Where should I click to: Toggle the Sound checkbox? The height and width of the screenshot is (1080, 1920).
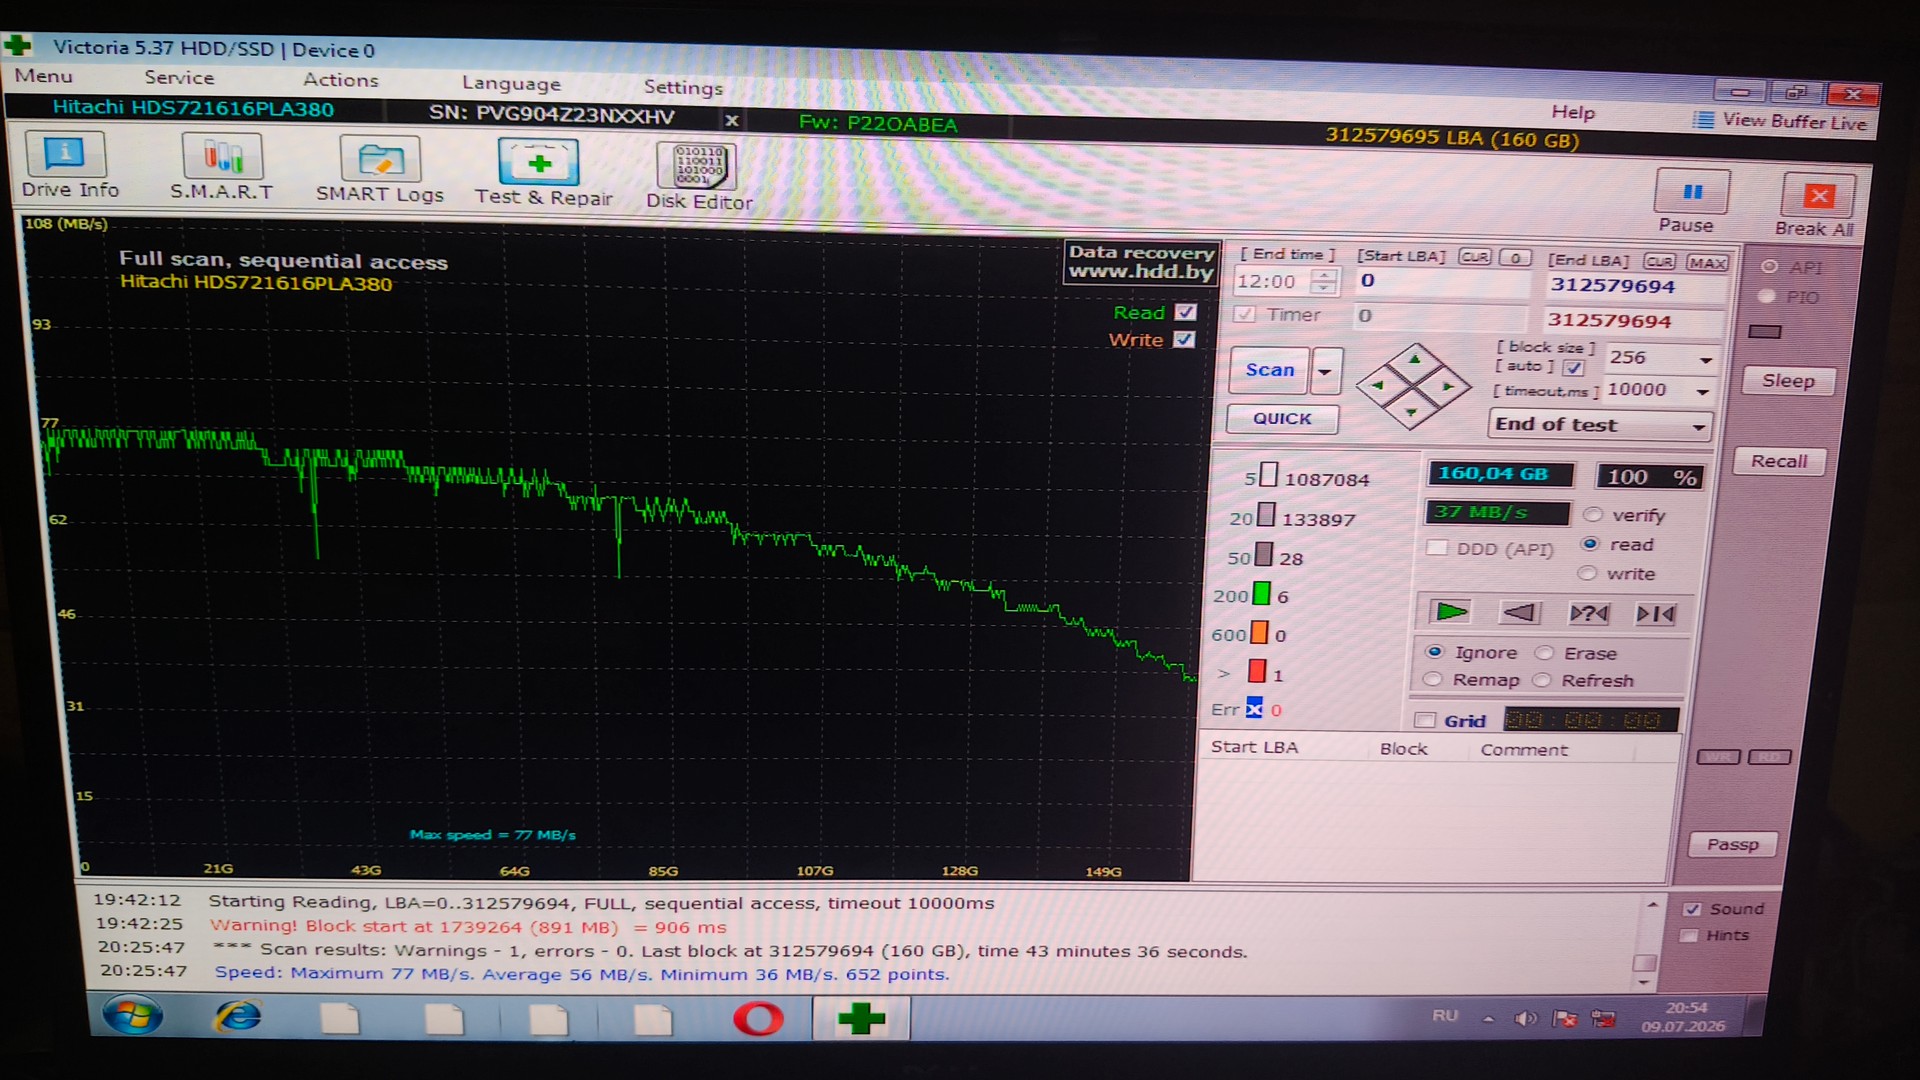click(1692, 909)
